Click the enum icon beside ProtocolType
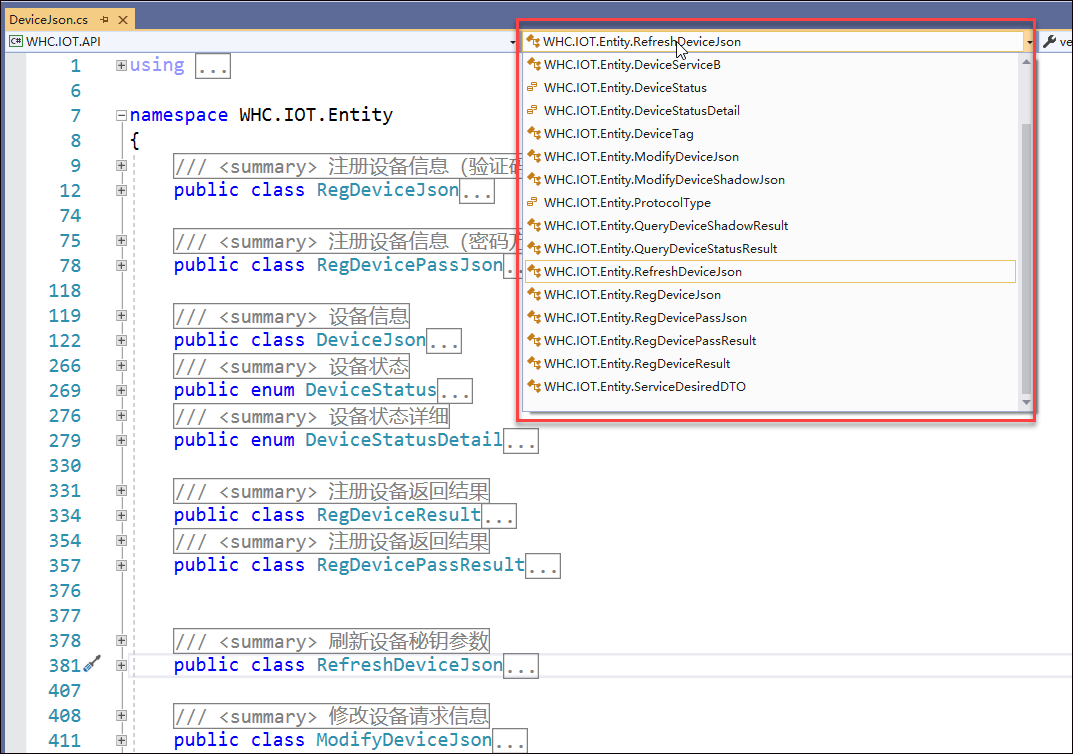Image resolution: width=1073 pixels, height=754 pixels. click(533, 203)
